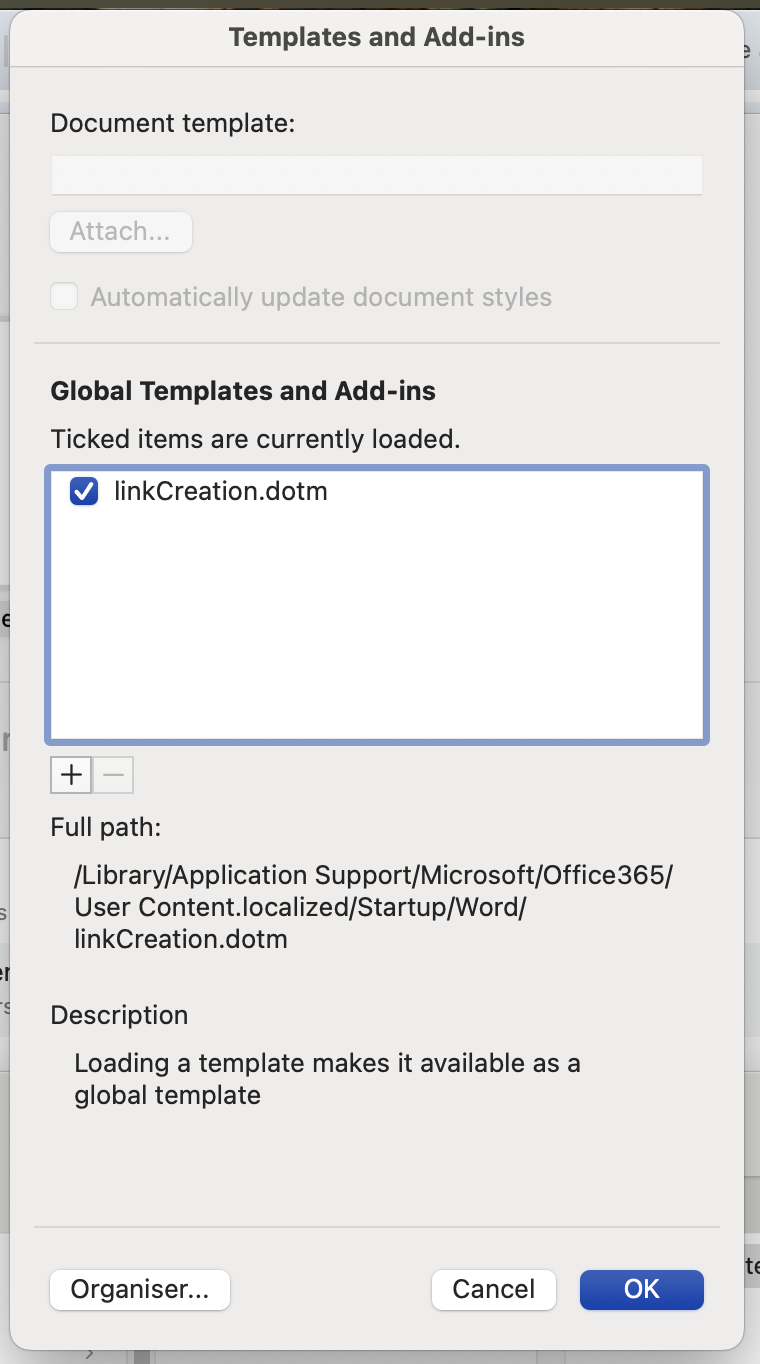Click the 'Loading a template' description text

coord(327,1079)
